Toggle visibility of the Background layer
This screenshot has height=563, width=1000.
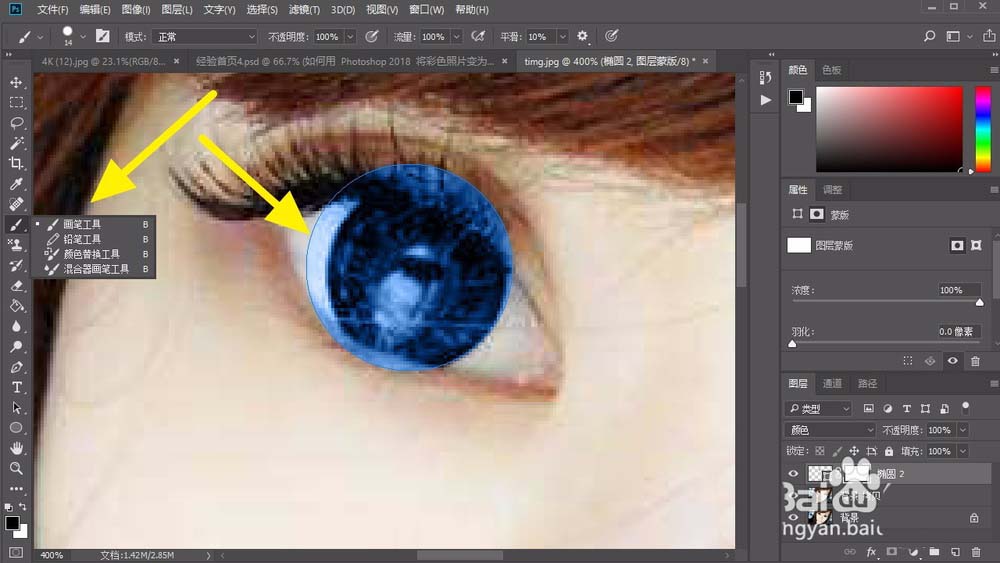pos(793,517)
